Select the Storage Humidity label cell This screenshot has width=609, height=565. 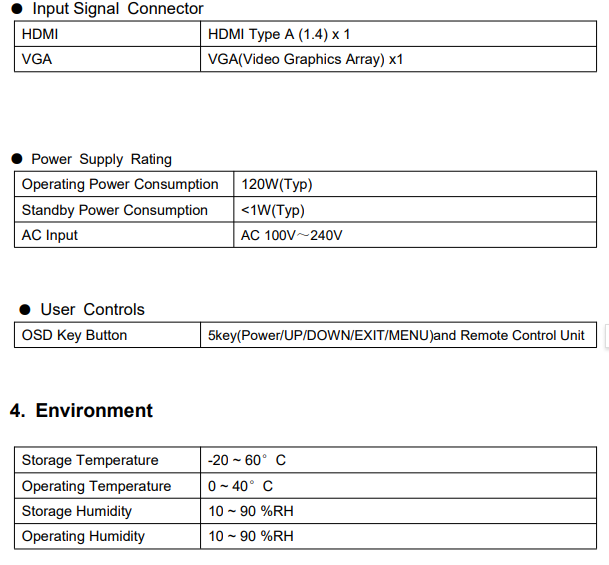tap(77, 511)
